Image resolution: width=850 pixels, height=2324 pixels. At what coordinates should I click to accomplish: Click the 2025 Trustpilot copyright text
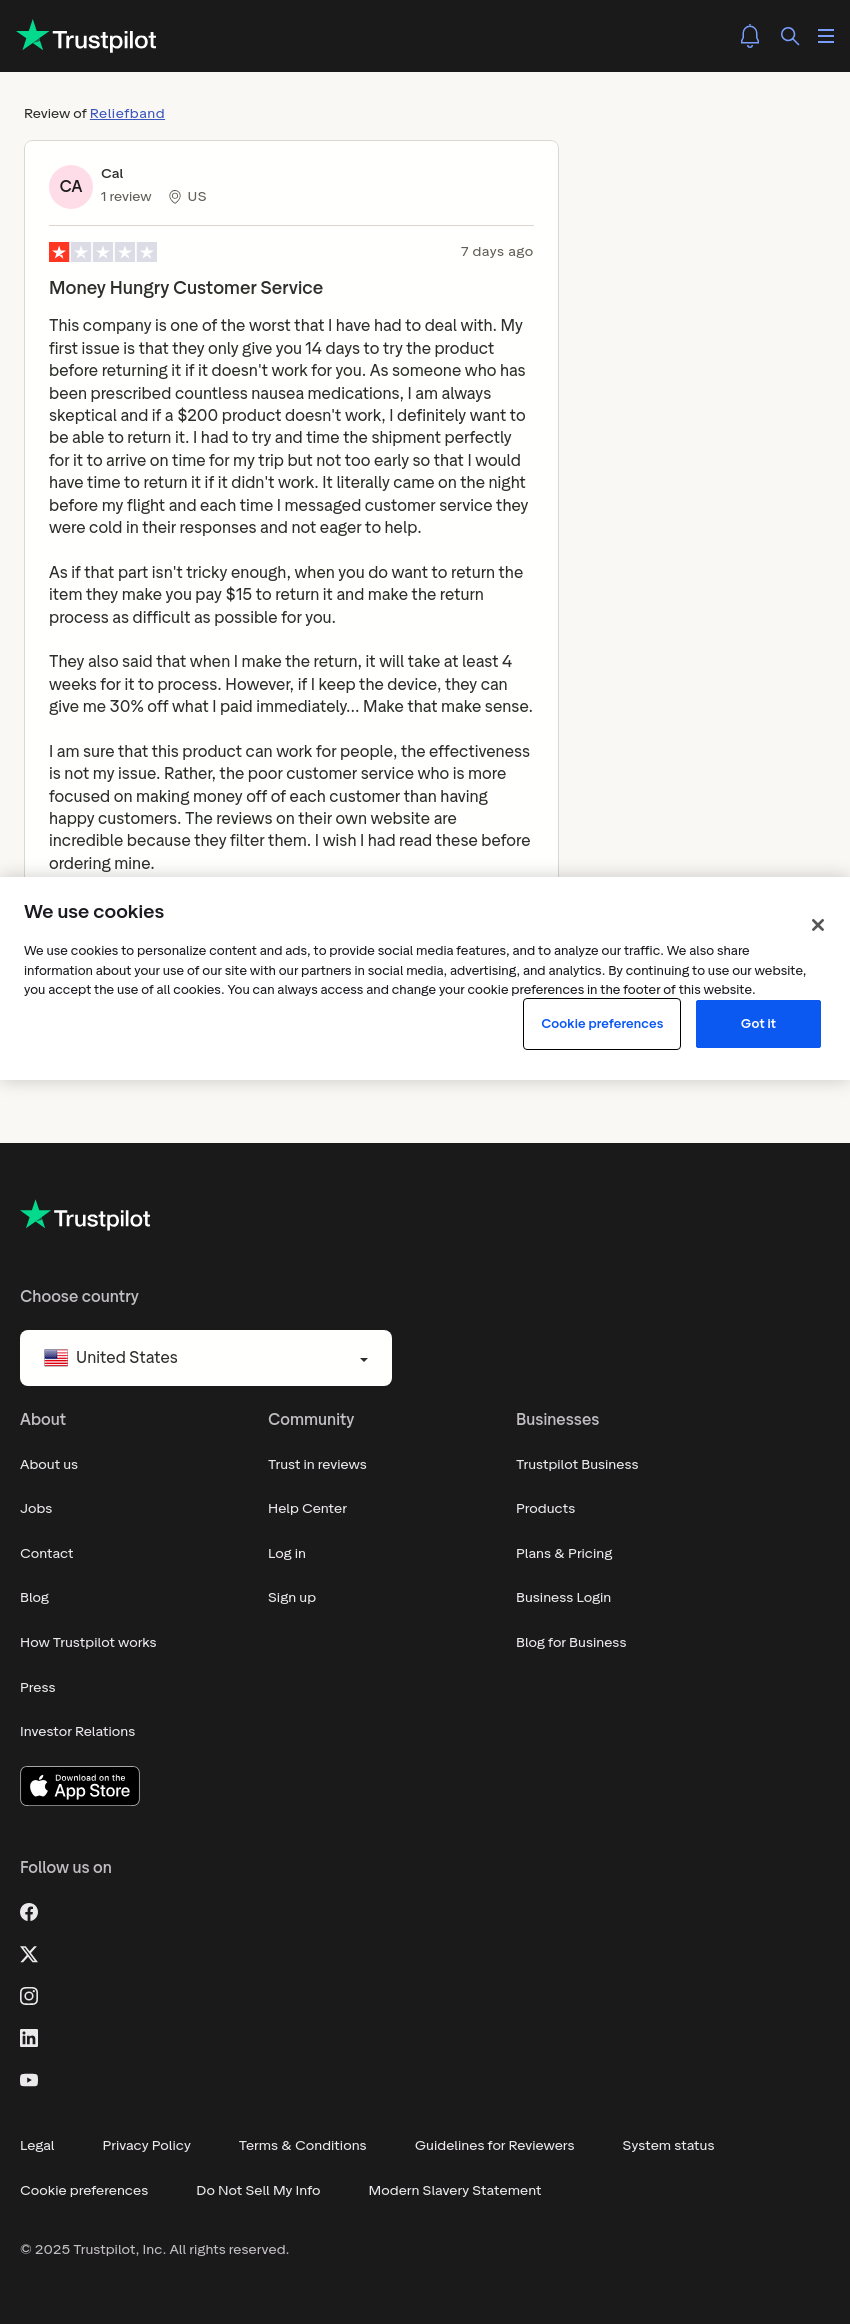(155, 2250)
